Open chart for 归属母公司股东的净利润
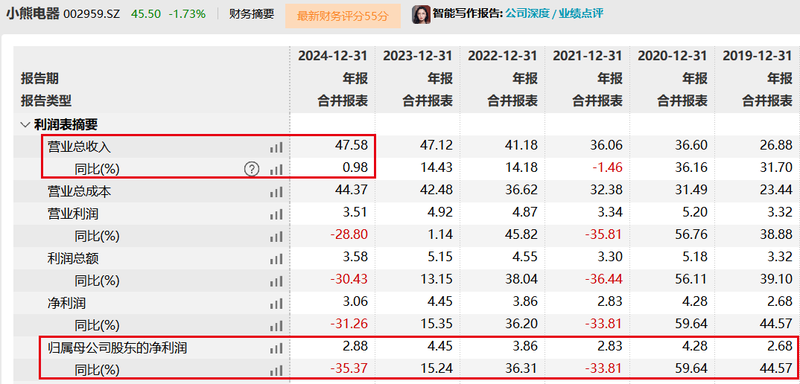The image size is (800, 384). (276, 348)
